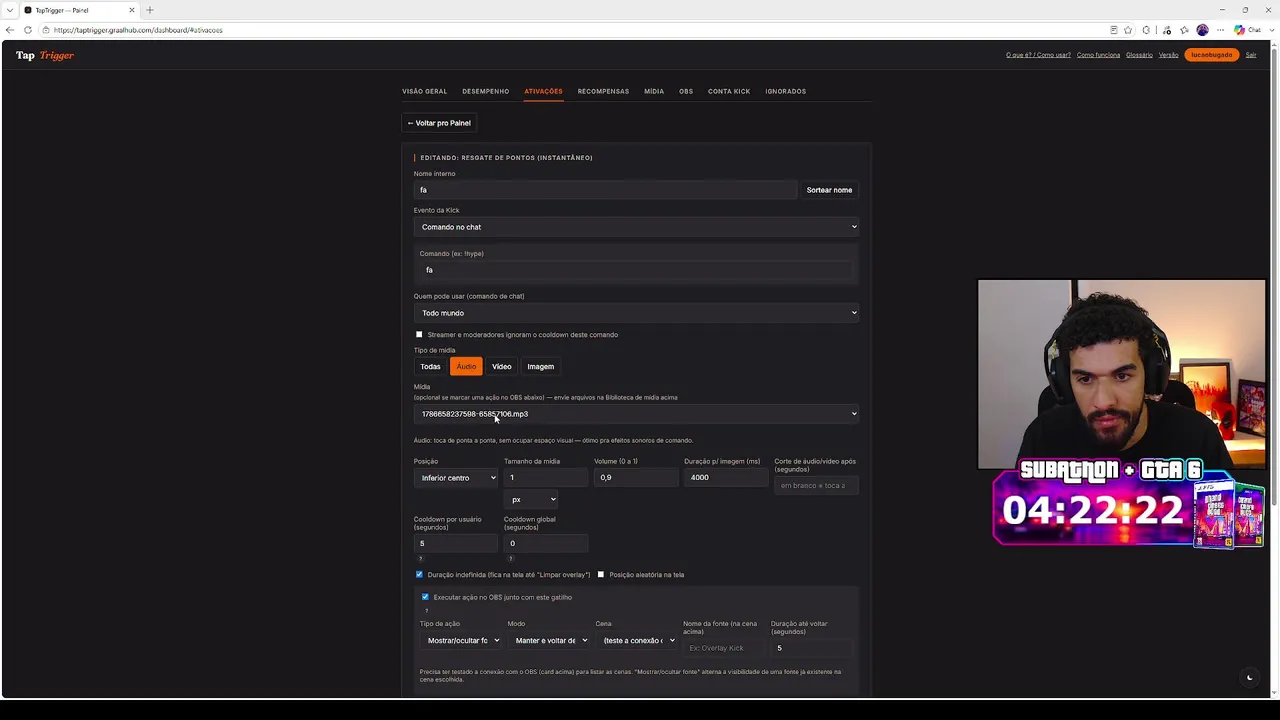Screen dimensions: 1280x720
Task: Click the help icon under Cooldown por usuário
Action: [x=420, y=558]
